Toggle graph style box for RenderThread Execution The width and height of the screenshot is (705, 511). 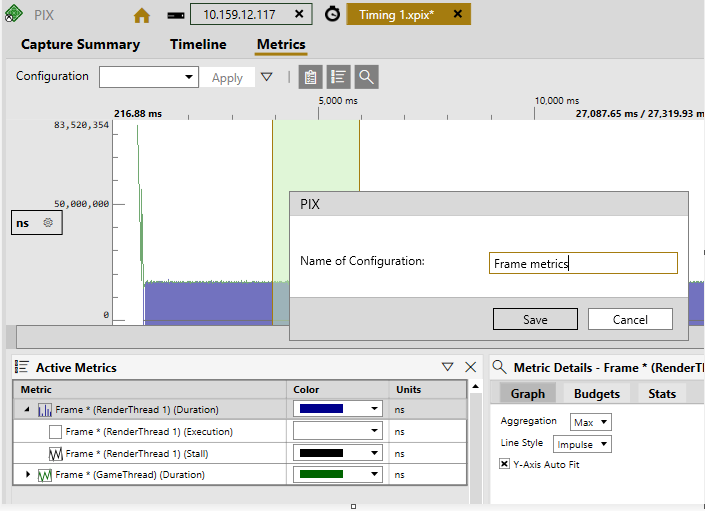point(55,432)
